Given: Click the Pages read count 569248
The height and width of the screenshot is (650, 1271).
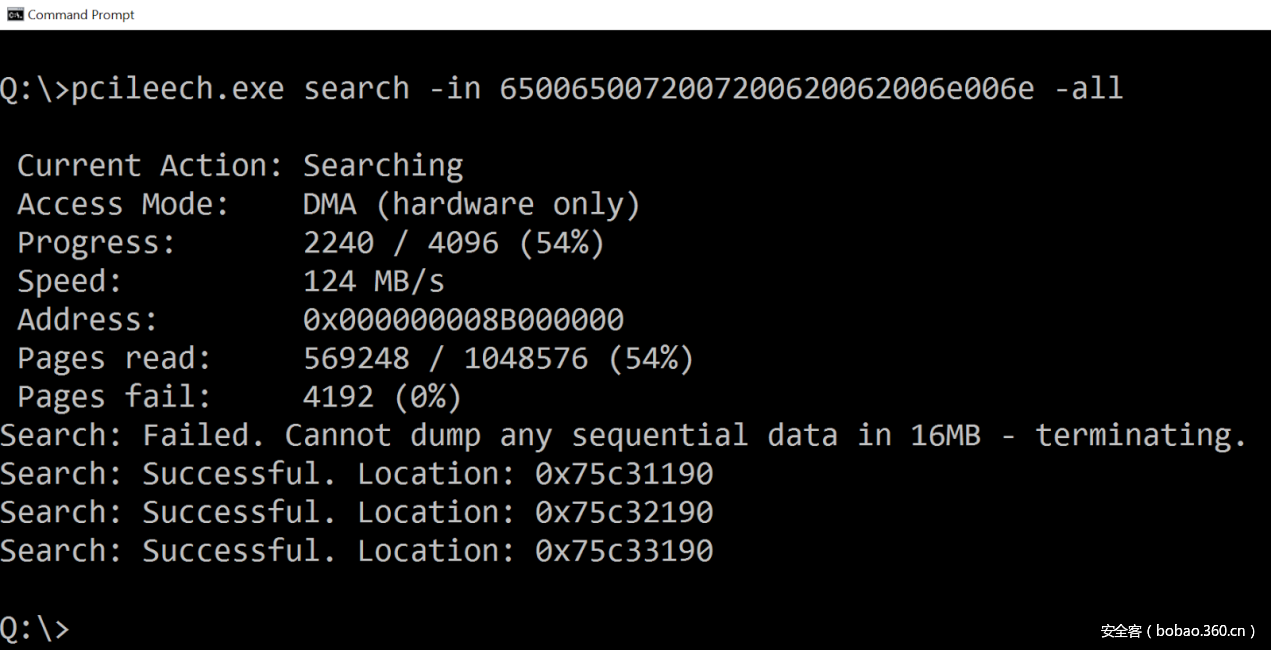Looking at the screenshot, I should [x=356, y=359].
